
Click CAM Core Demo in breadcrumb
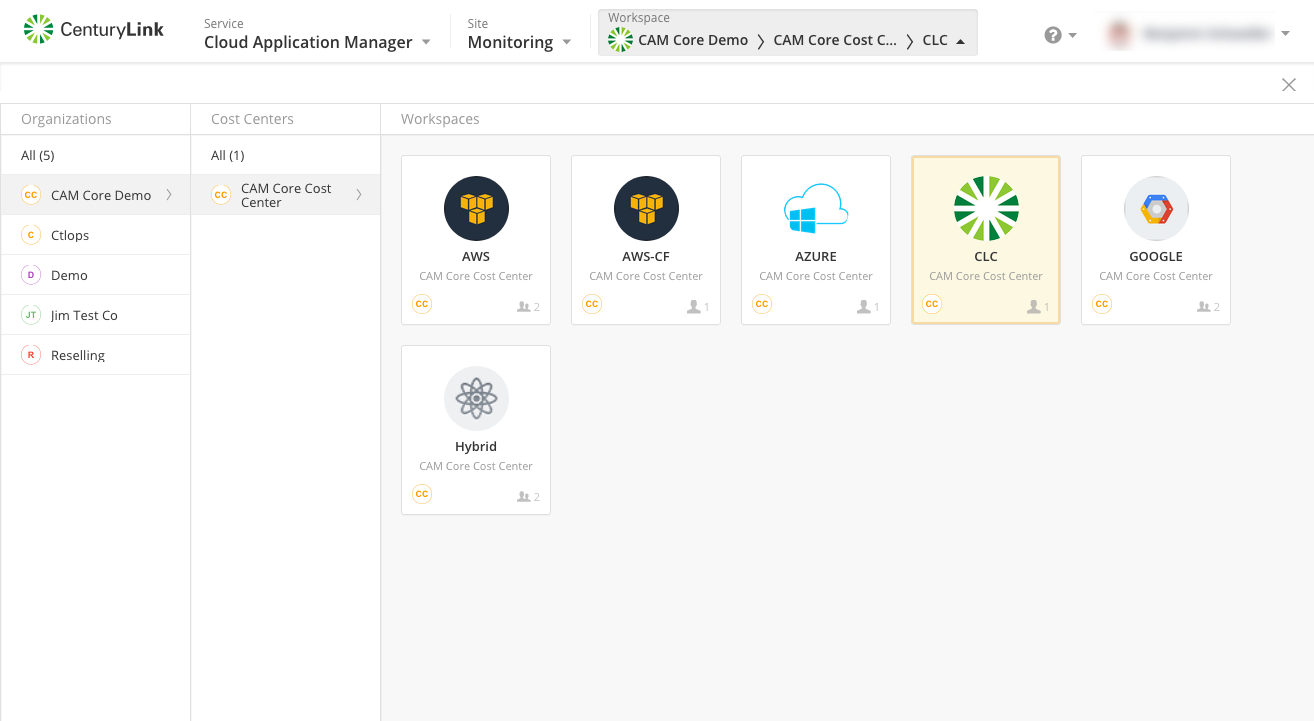click(x=693, y=41)
